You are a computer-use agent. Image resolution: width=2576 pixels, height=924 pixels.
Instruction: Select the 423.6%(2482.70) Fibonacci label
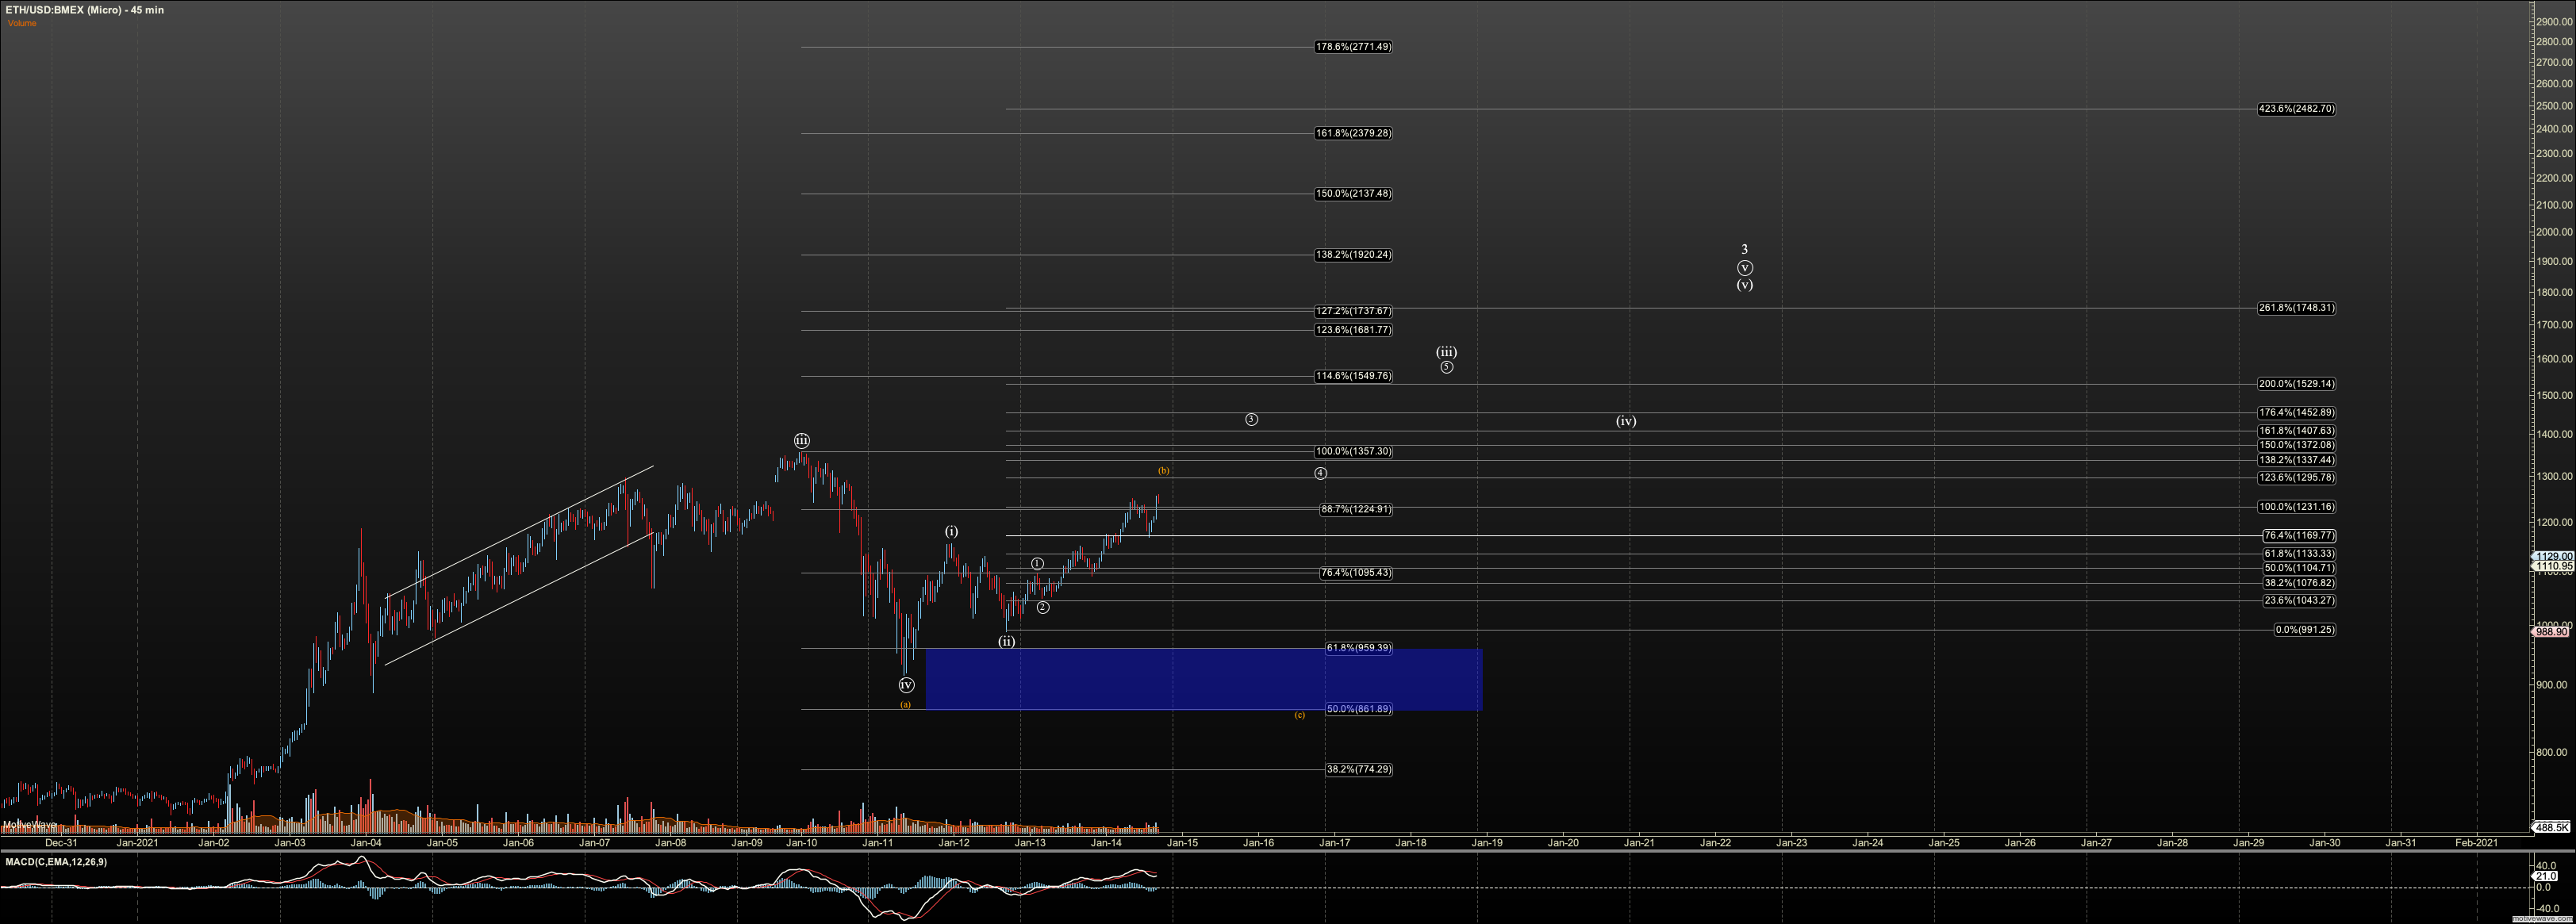click(2295, 109)
